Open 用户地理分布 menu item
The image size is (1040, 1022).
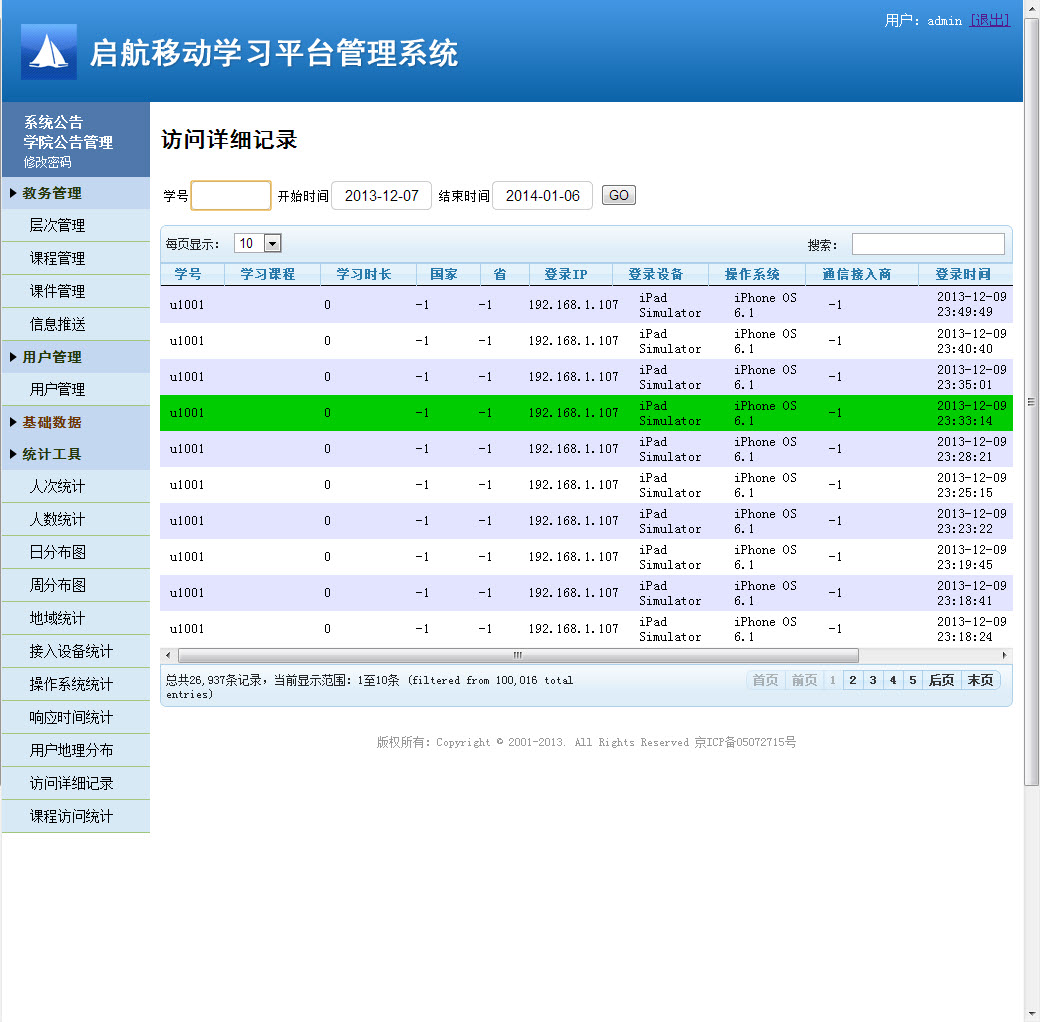pyautogui.click(x=76, y=750)
